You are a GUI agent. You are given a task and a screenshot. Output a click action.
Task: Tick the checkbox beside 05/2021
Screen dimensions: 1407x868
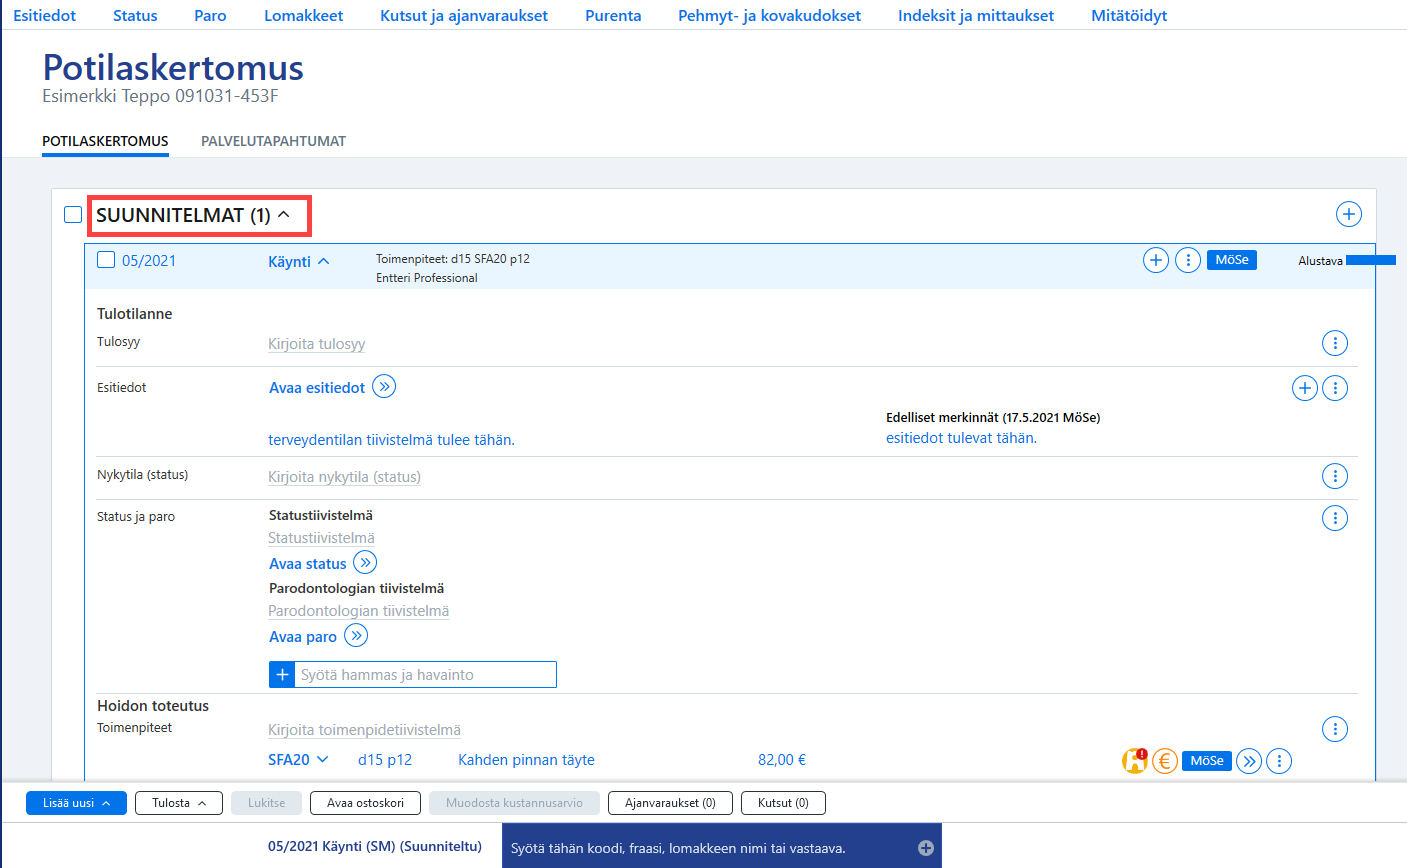click(106, 260)
